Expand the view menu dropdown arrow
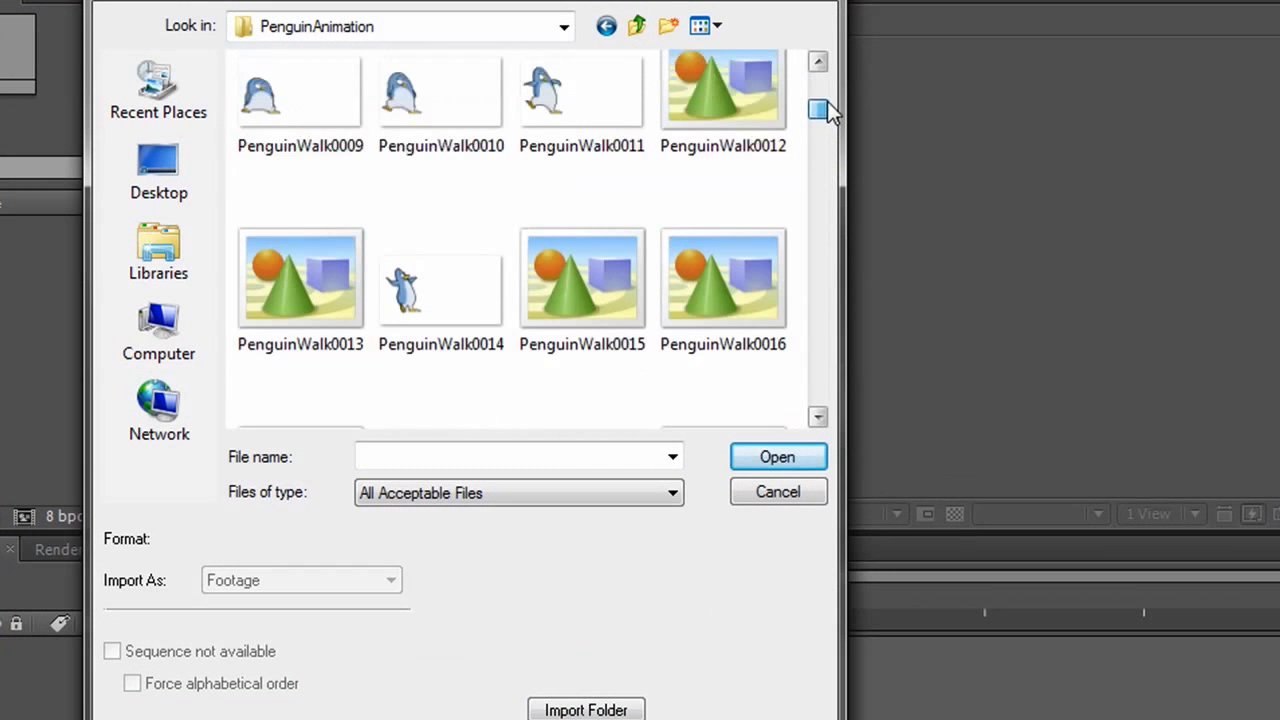The image size is (1280, 720). [717, 26]
